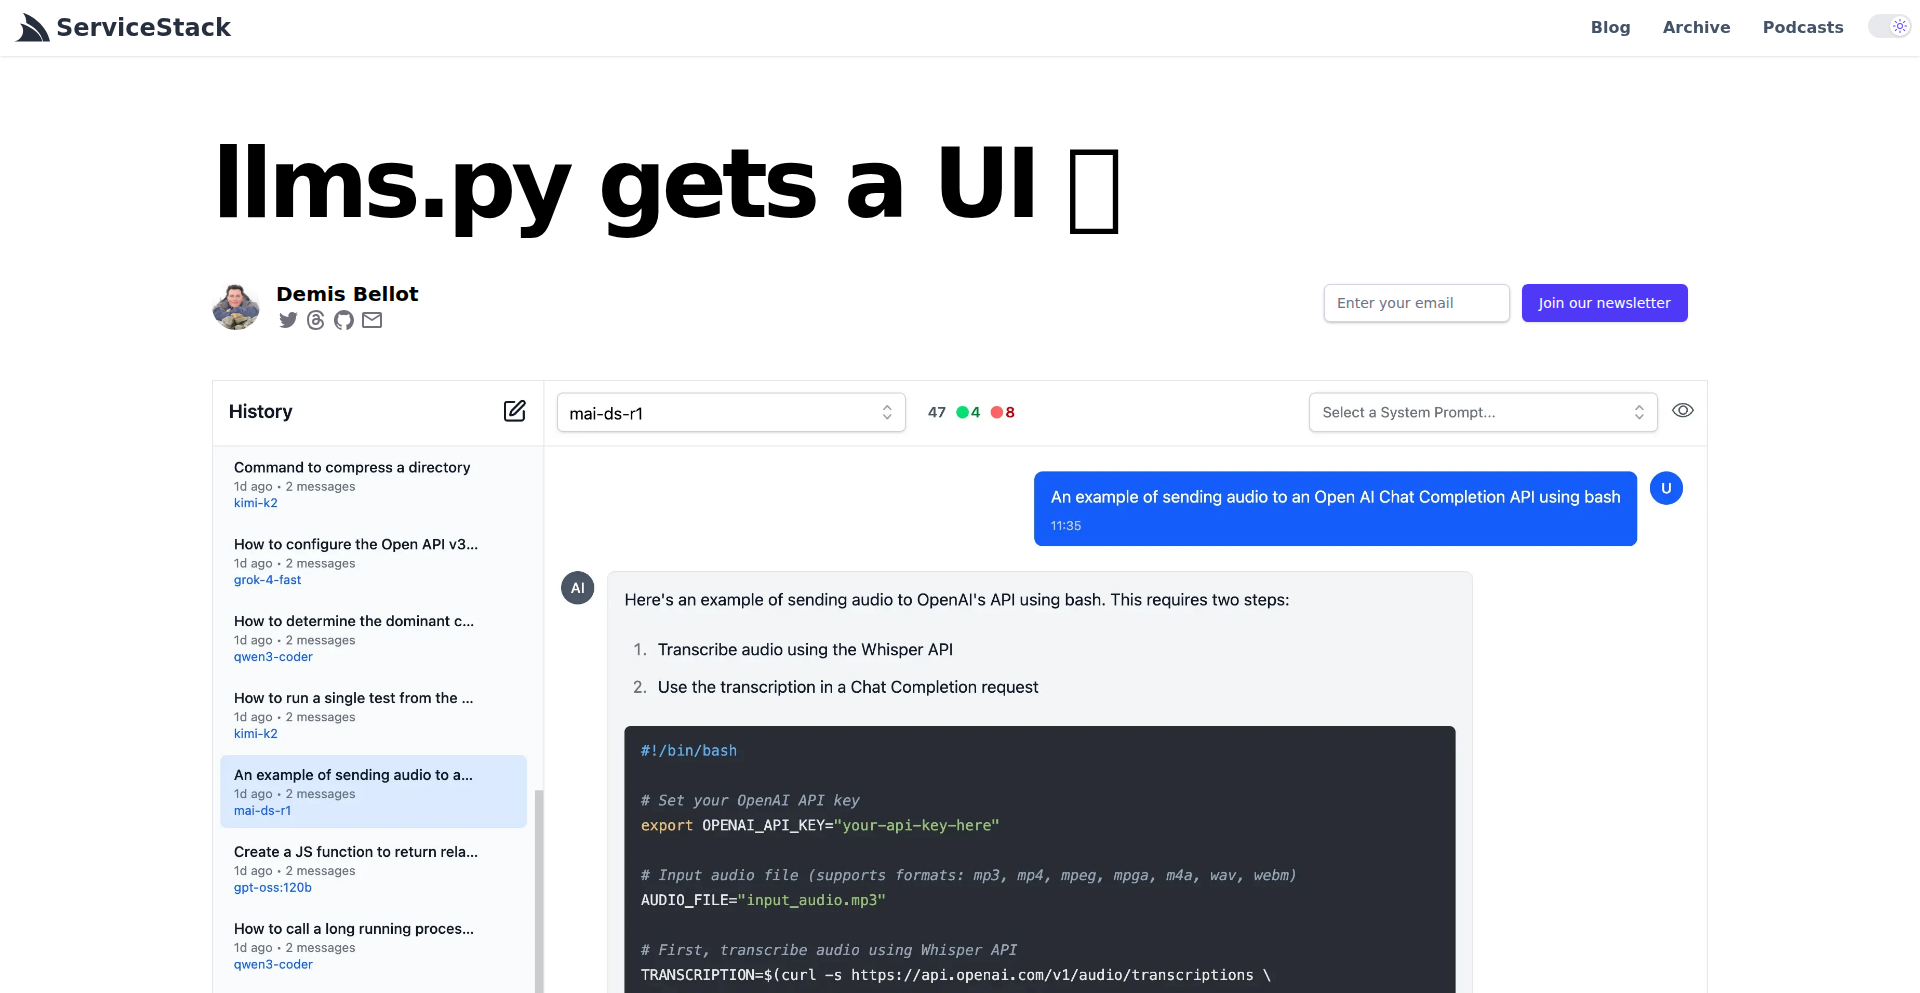Click Demis Bellot's profile photo
The image size is (1920, 993).
[x=237, y=306]
